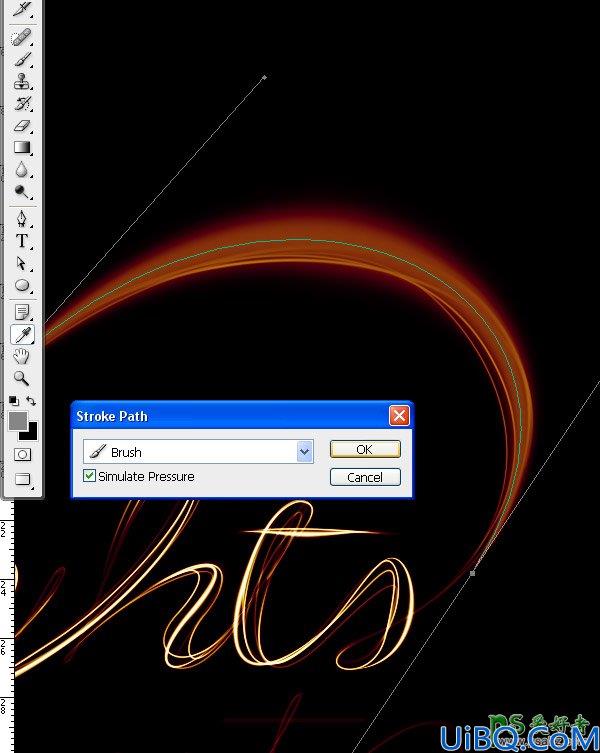Reset default foreground and background colors
This screenshot has height=753, width=600.
[x=14, y=400]
